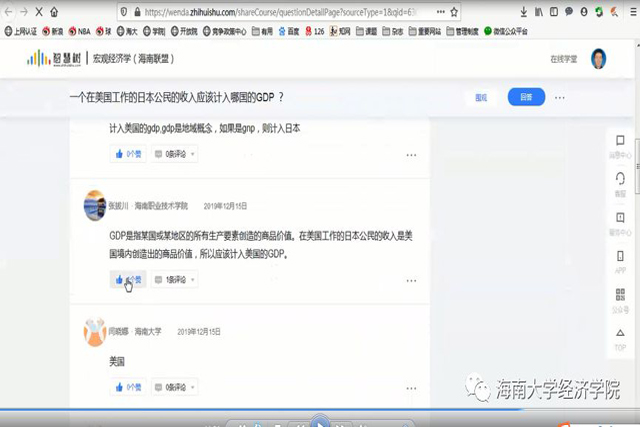
Task: Click the 智慧树 logo in page header
Action: (54, 58)
